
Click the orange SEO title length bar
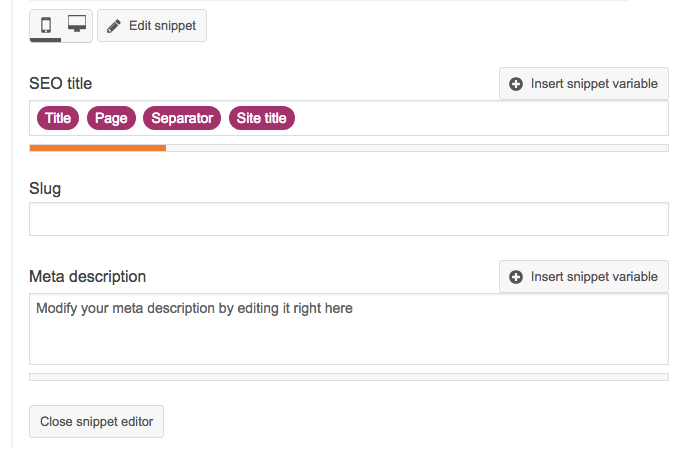[97, 148]
